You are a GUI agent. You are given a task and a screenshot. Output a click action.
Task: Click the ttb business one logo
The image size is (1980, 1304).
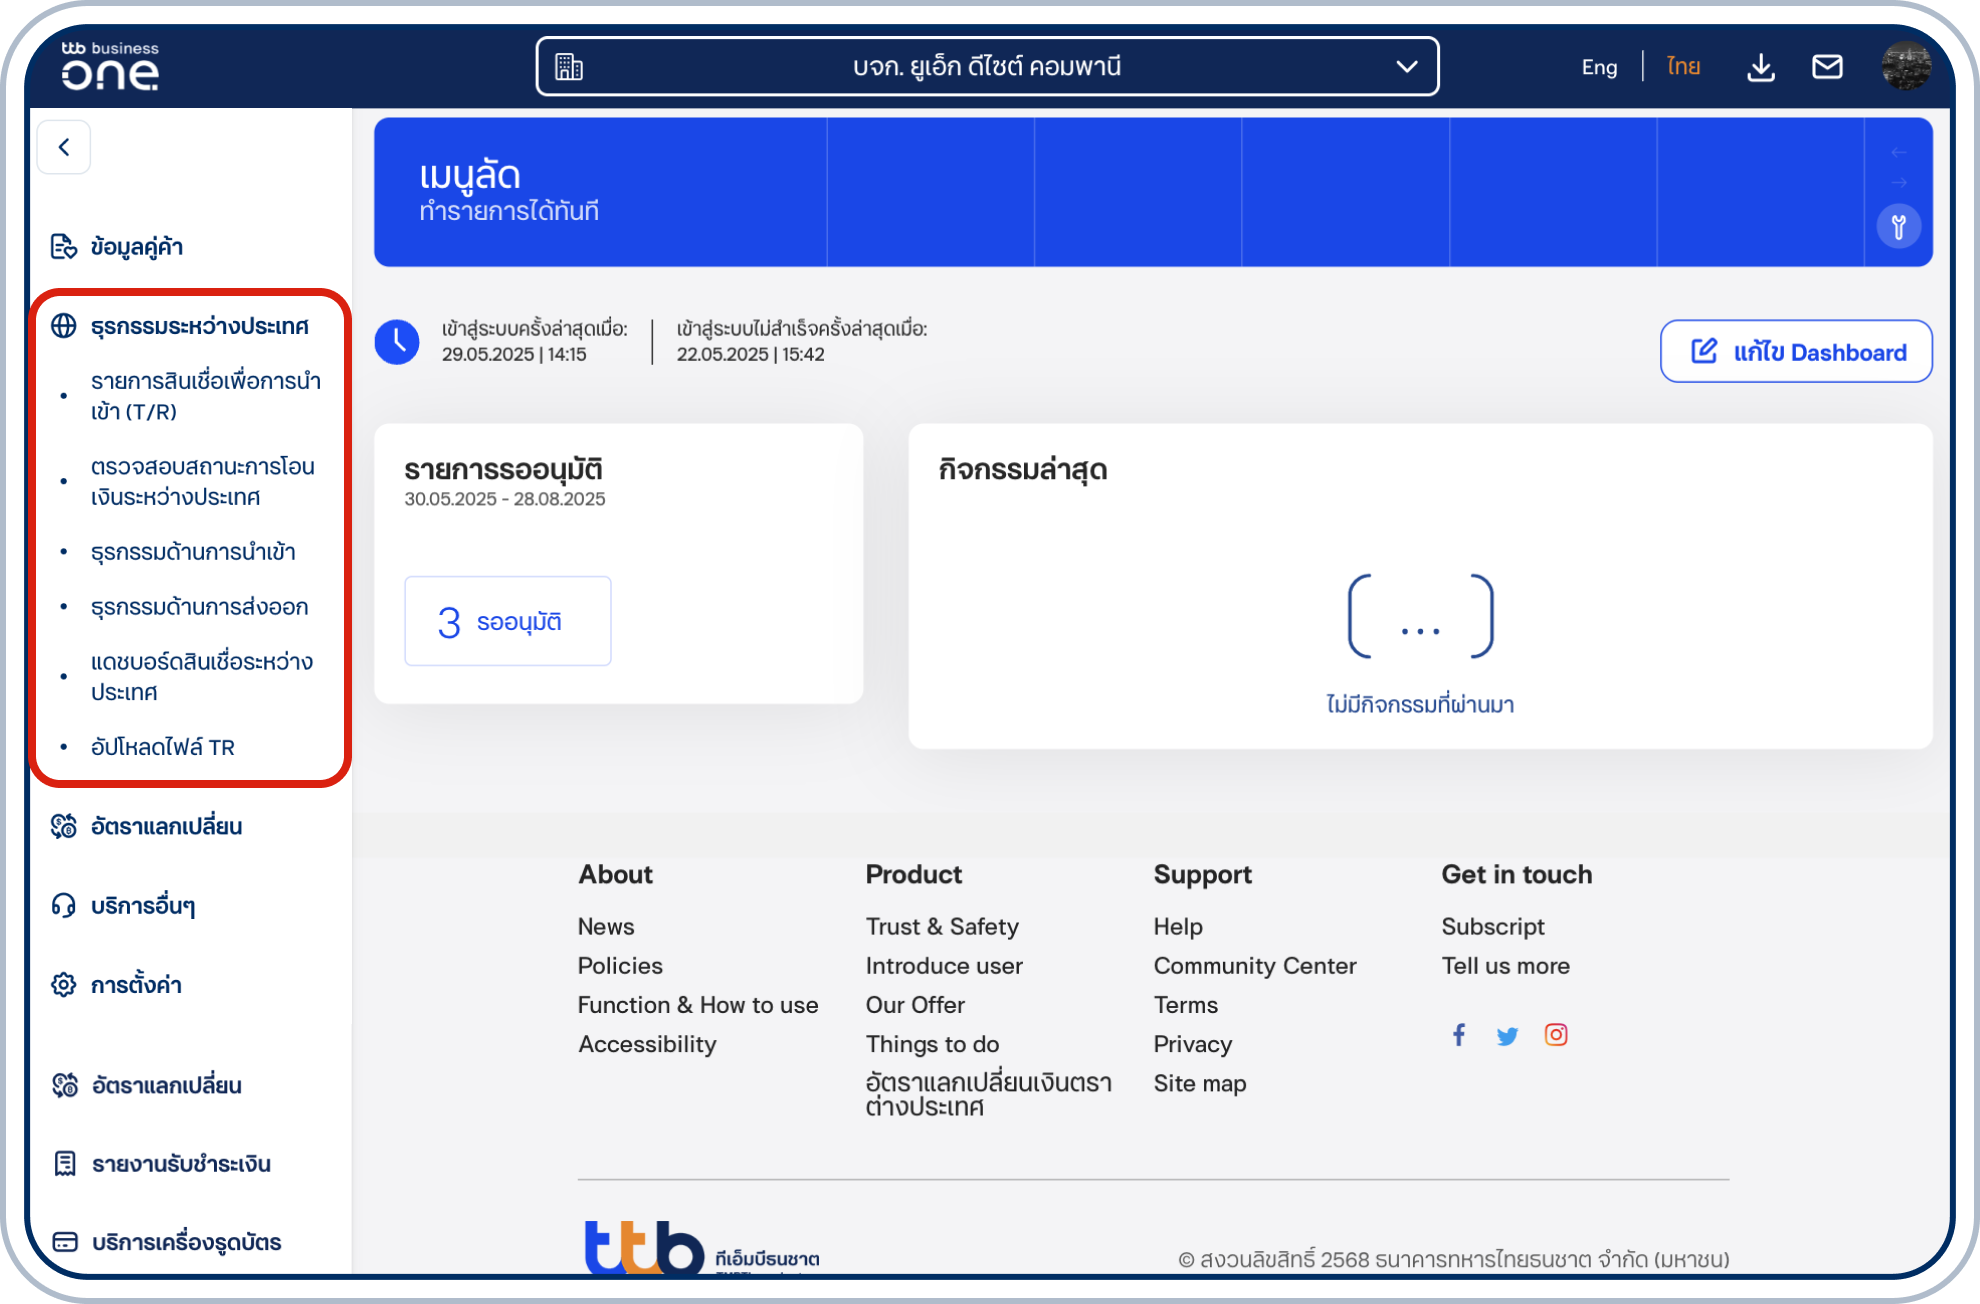click(x=110, y=66)
